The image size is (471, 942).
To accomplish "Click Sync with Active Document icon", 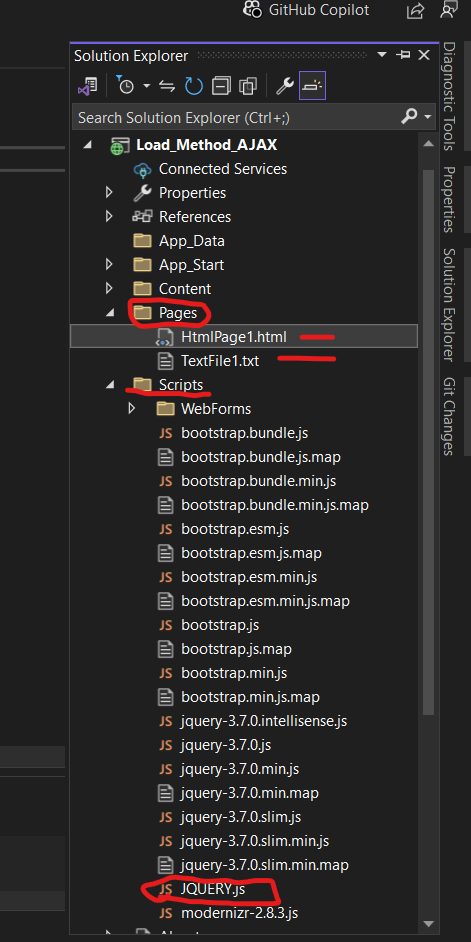I will point(166,87).
